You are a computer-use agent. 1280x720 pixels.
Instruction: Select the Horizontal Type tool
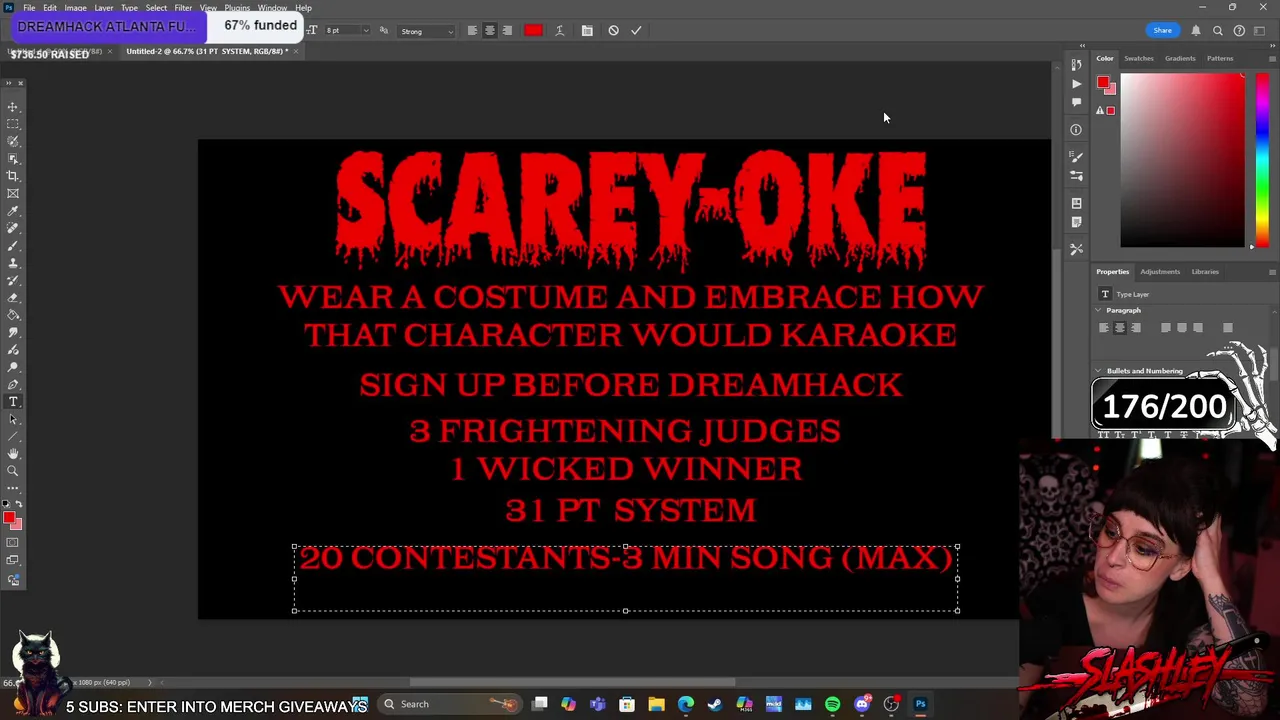[x=13, y=402]
